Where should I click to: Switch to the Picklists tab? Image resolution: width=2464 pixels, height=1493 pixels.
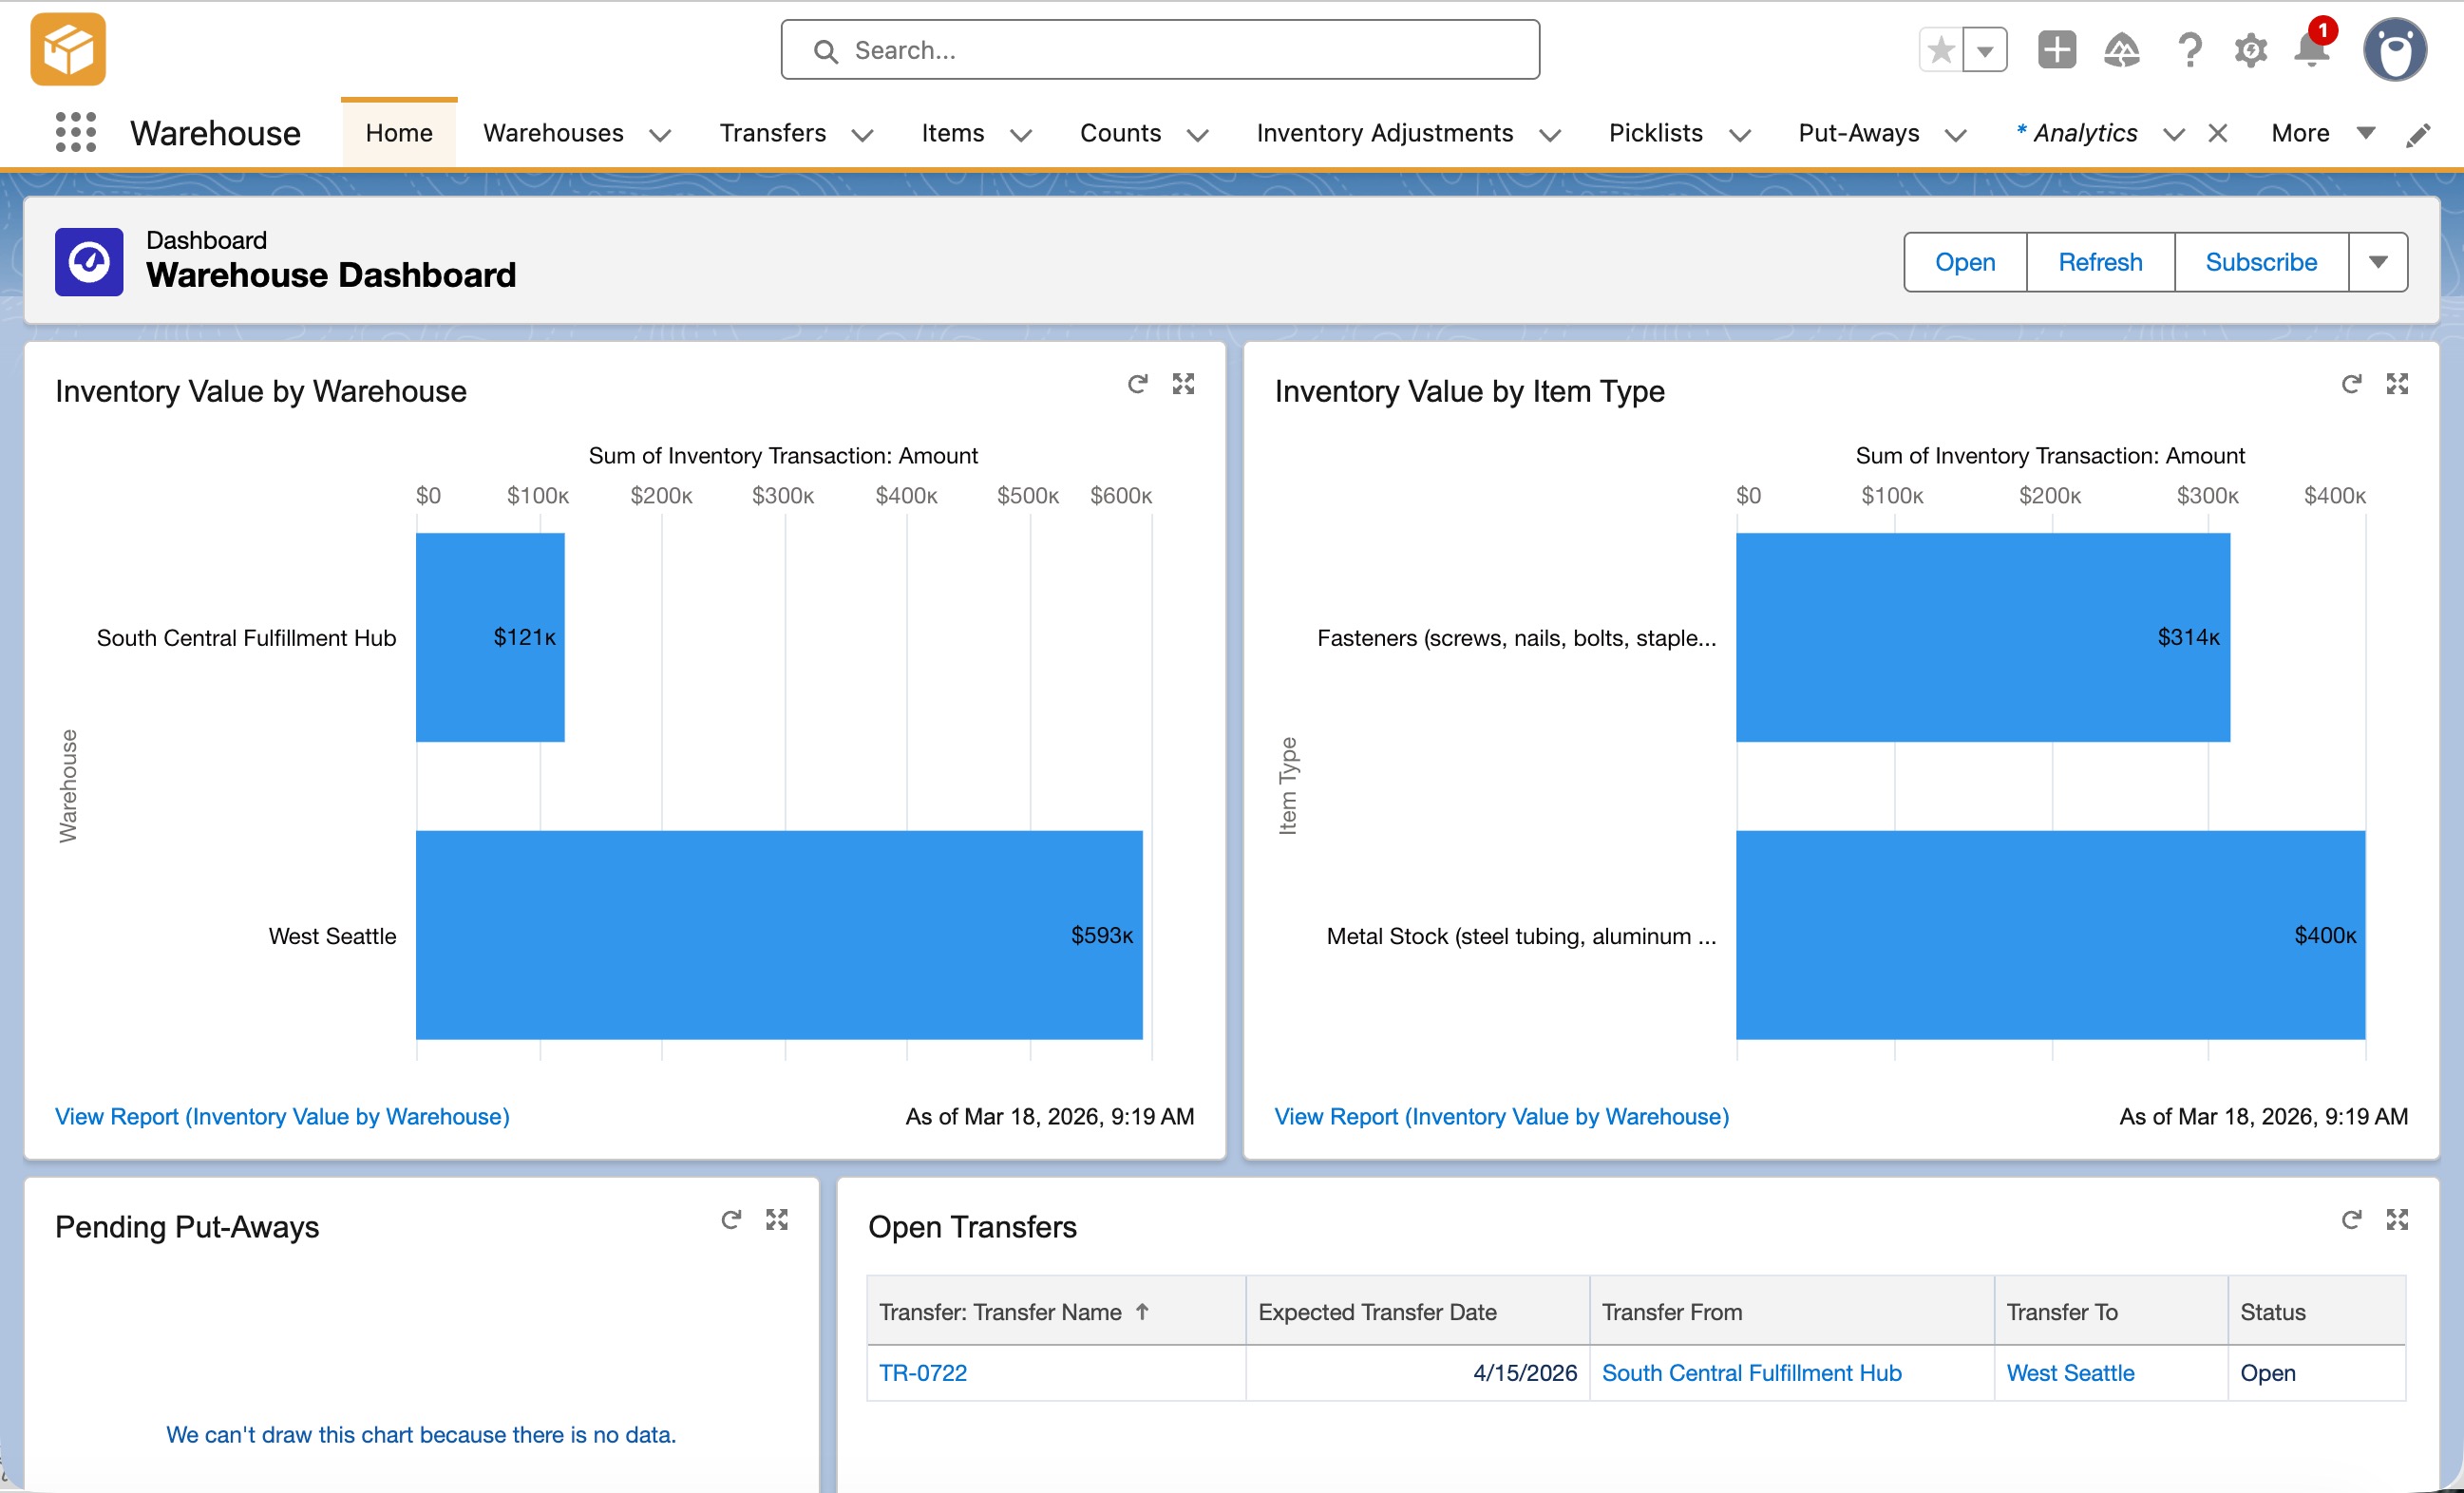point(1655,133)
